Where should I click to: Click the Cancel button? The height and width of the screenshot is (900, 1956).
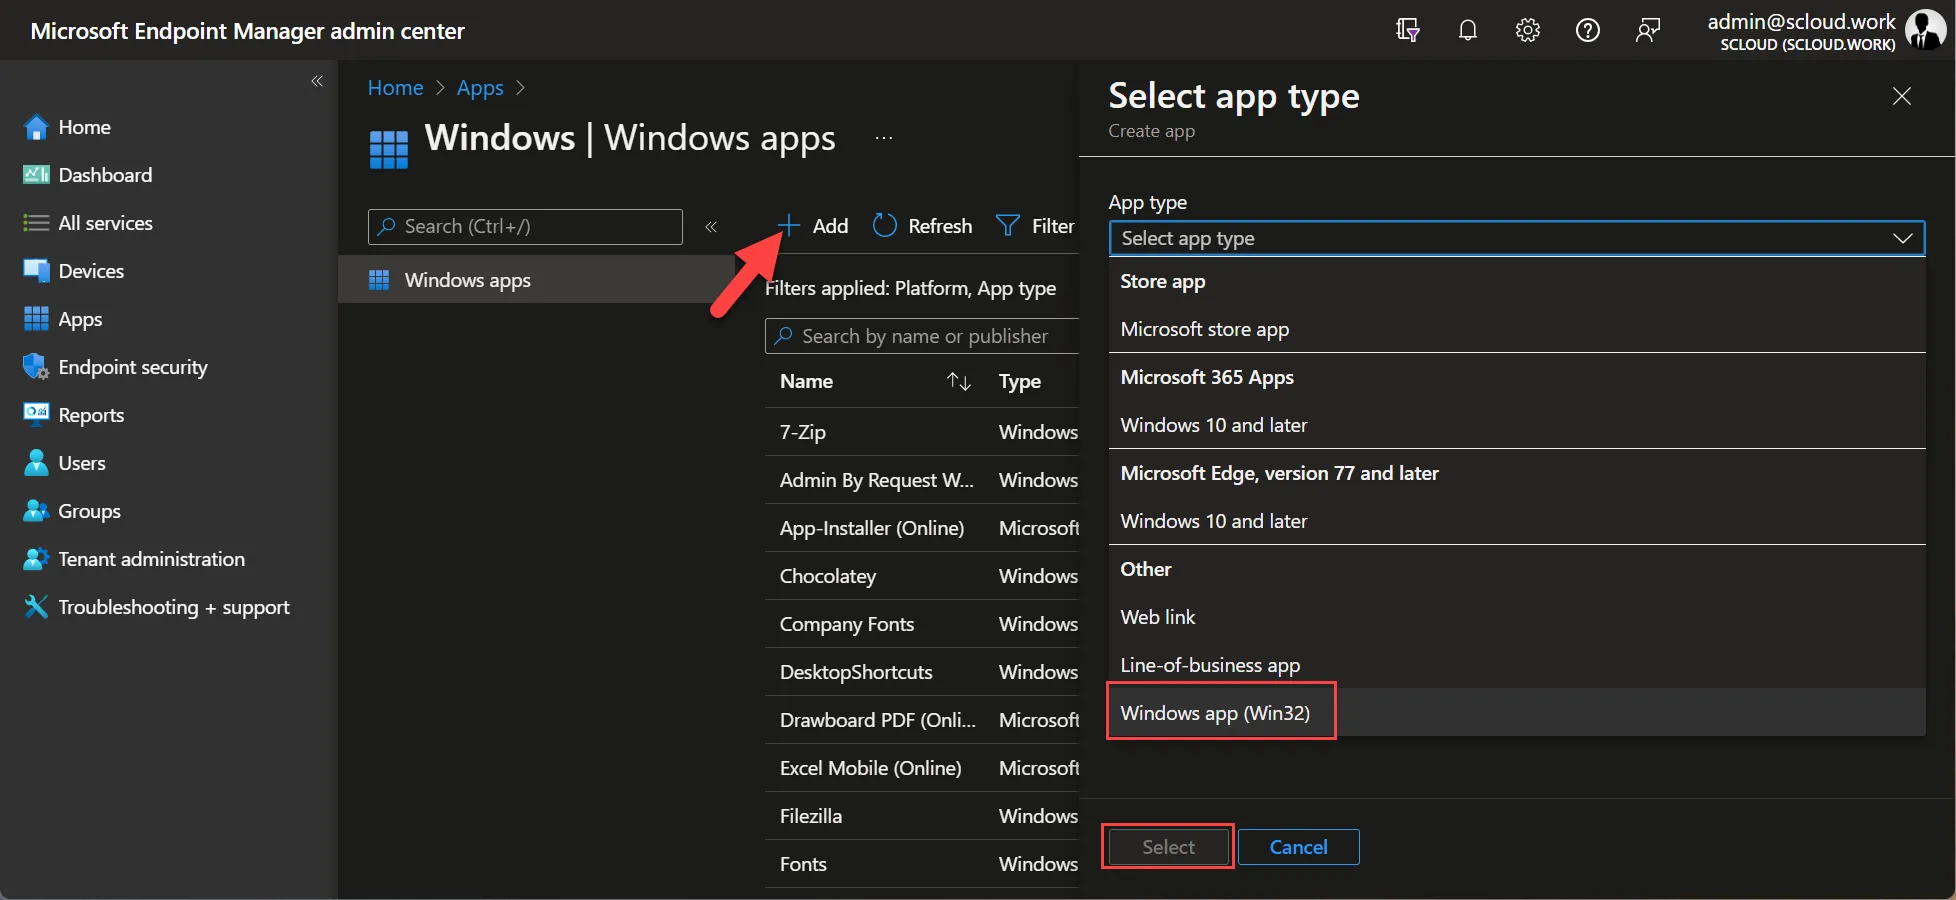click(1299, 847)
